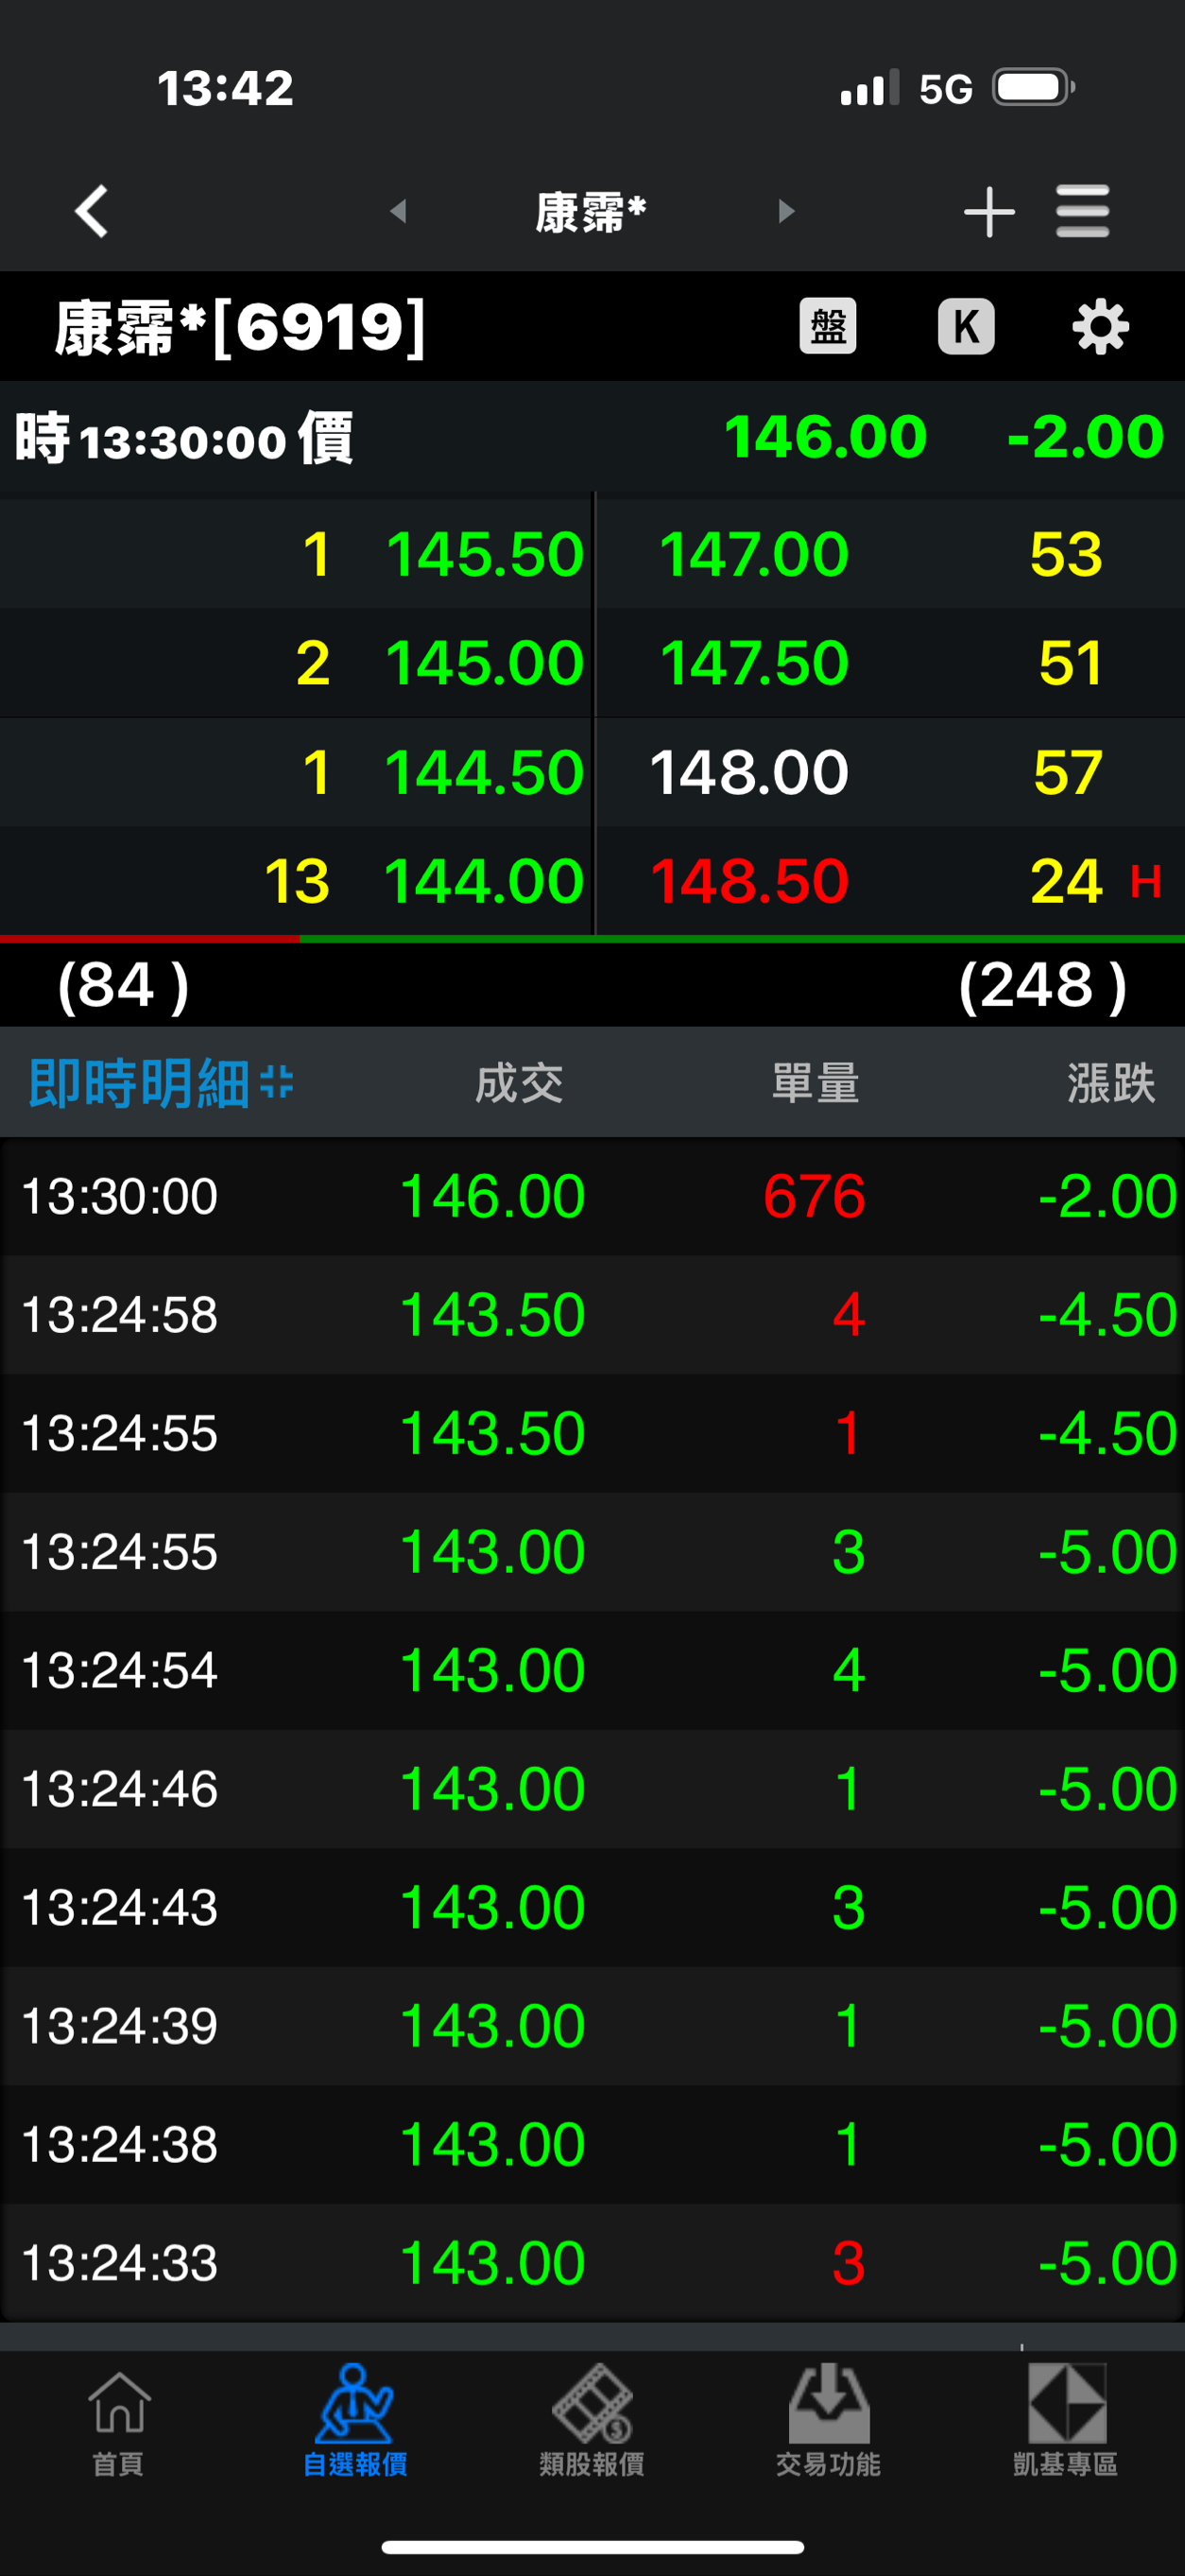
Task: Go back with the left chevron
Action: (91, 211)
